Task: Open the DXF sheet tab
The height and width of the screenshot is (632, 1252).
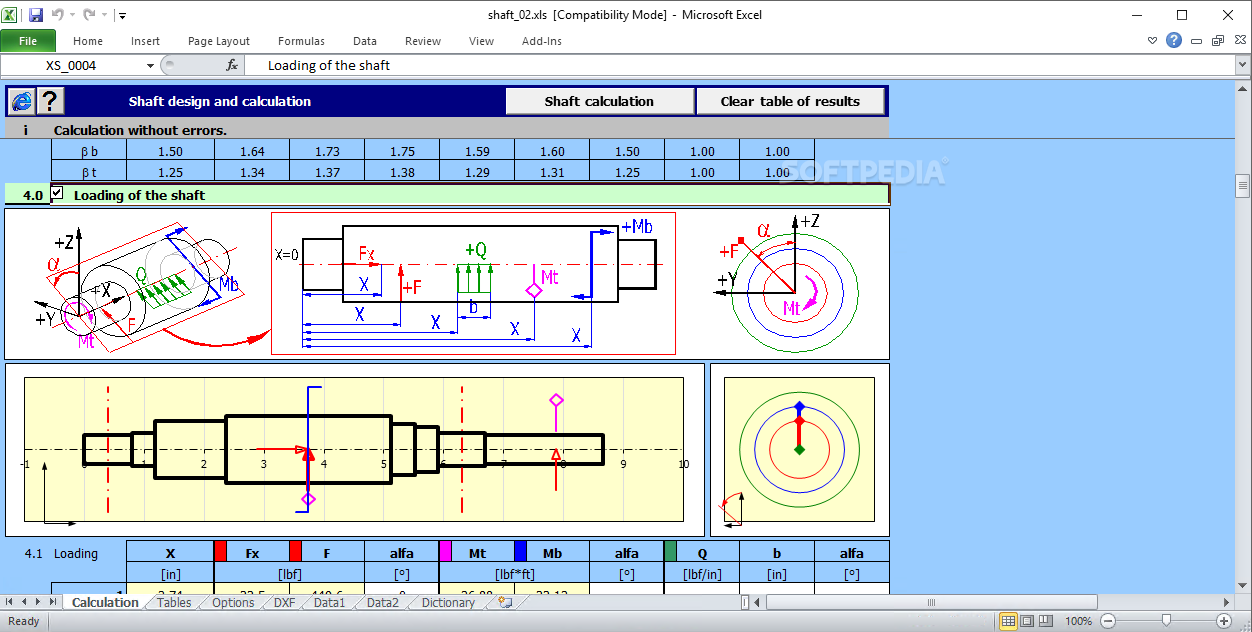Action: pos(284,602)
